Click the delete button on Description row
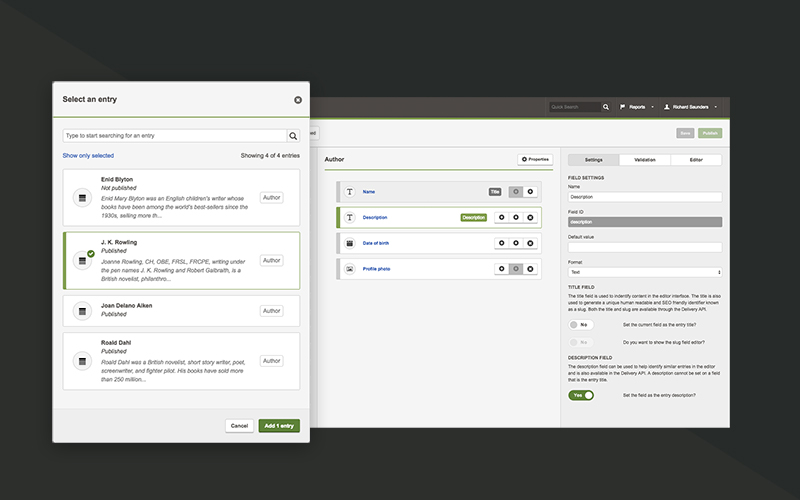 pyautogui.click(x=530, y=217)
